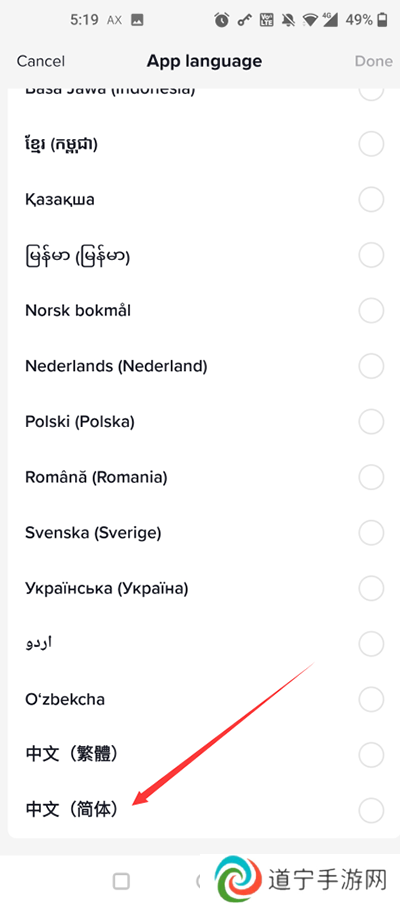Tap the recent apps square navigation button
400x904 pixels.
(x=122, y=880)
